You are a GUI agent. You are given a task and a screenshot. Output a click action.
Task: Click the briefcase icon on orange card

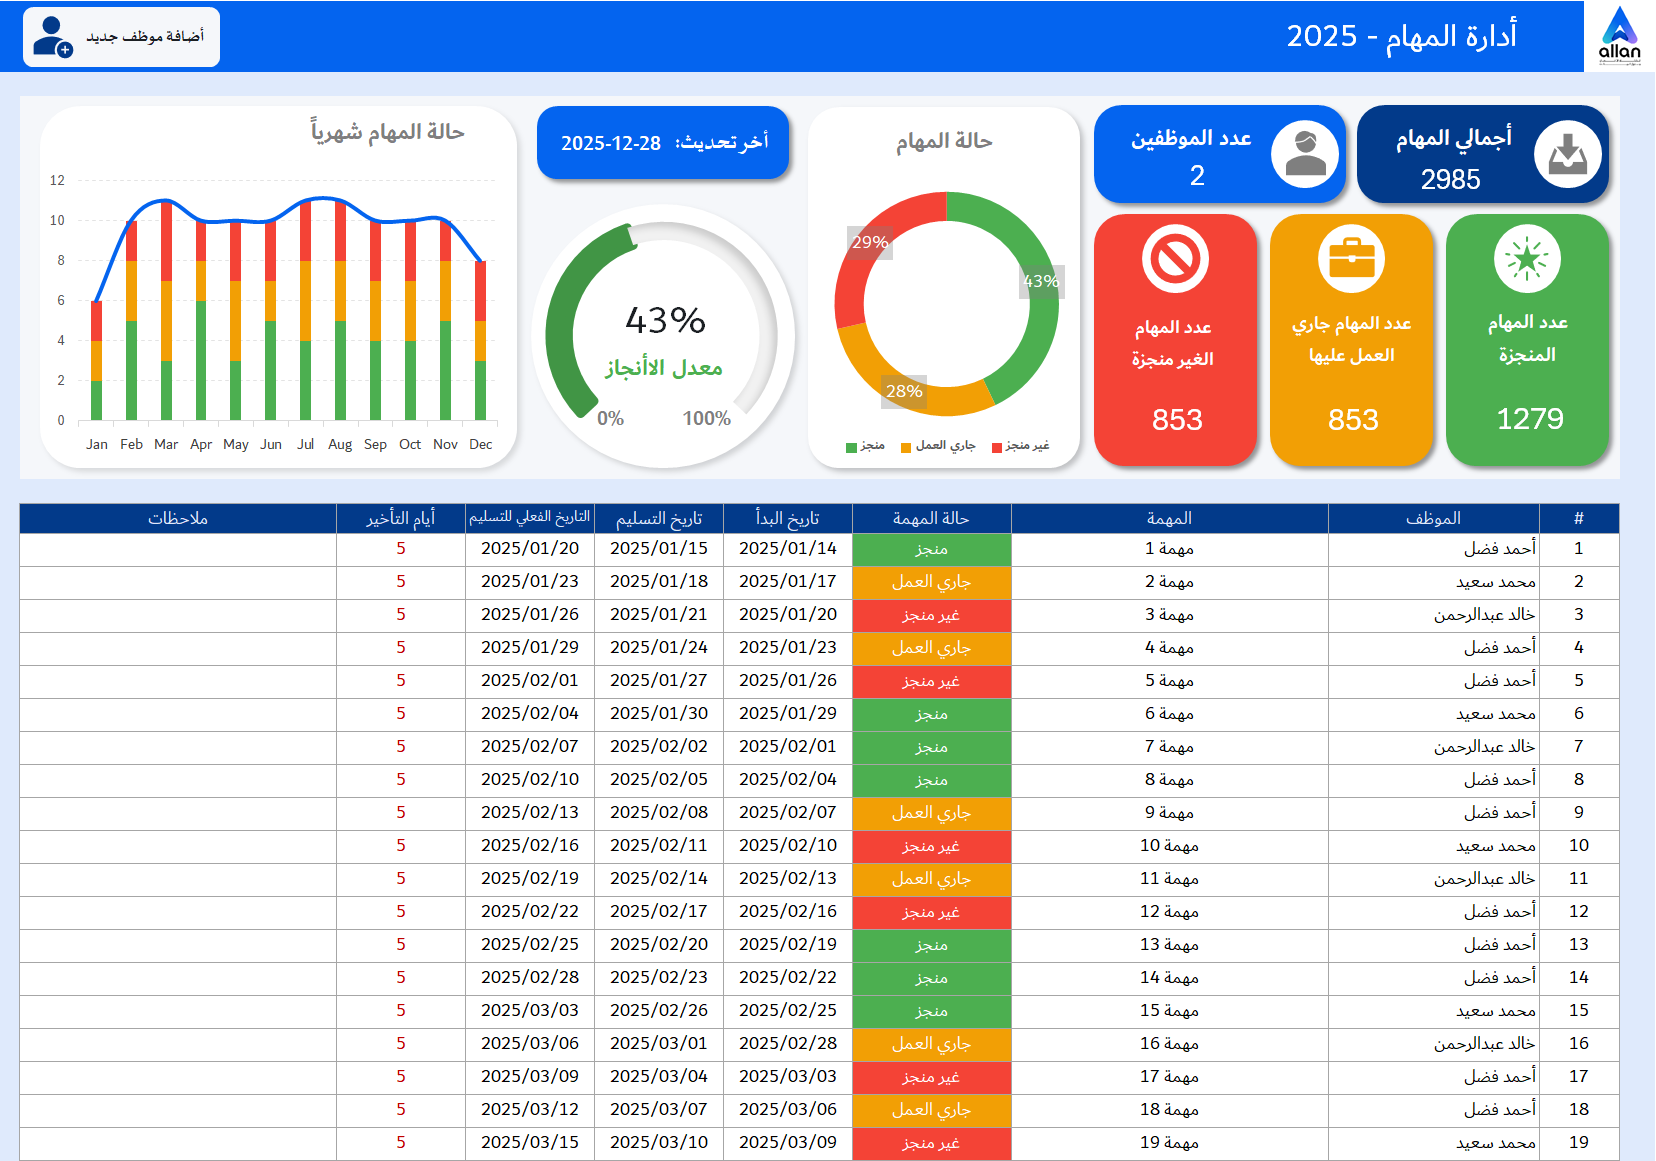click(1351, 259)
